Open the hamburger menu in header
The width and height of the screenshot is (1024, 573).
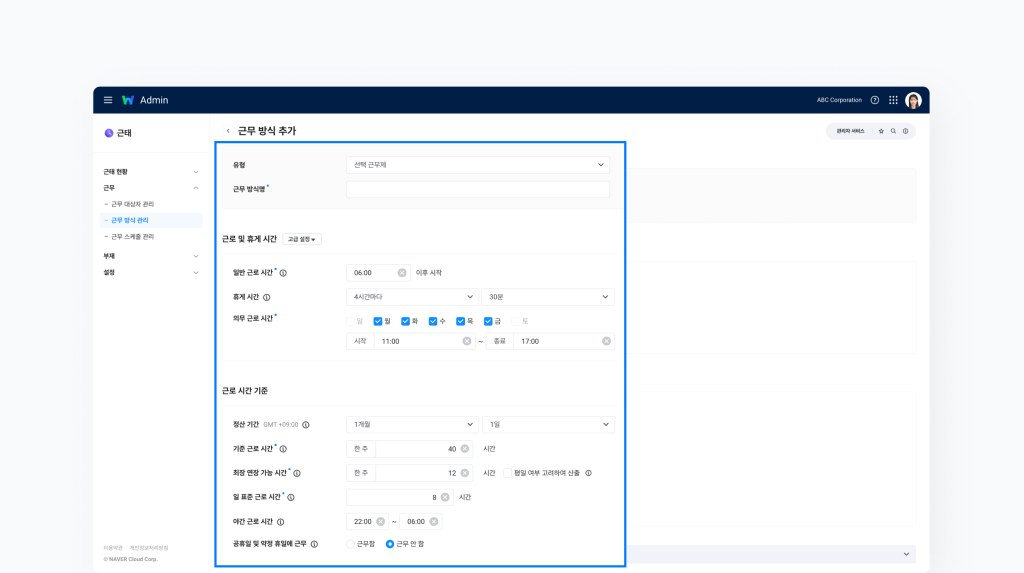point(108,100)
